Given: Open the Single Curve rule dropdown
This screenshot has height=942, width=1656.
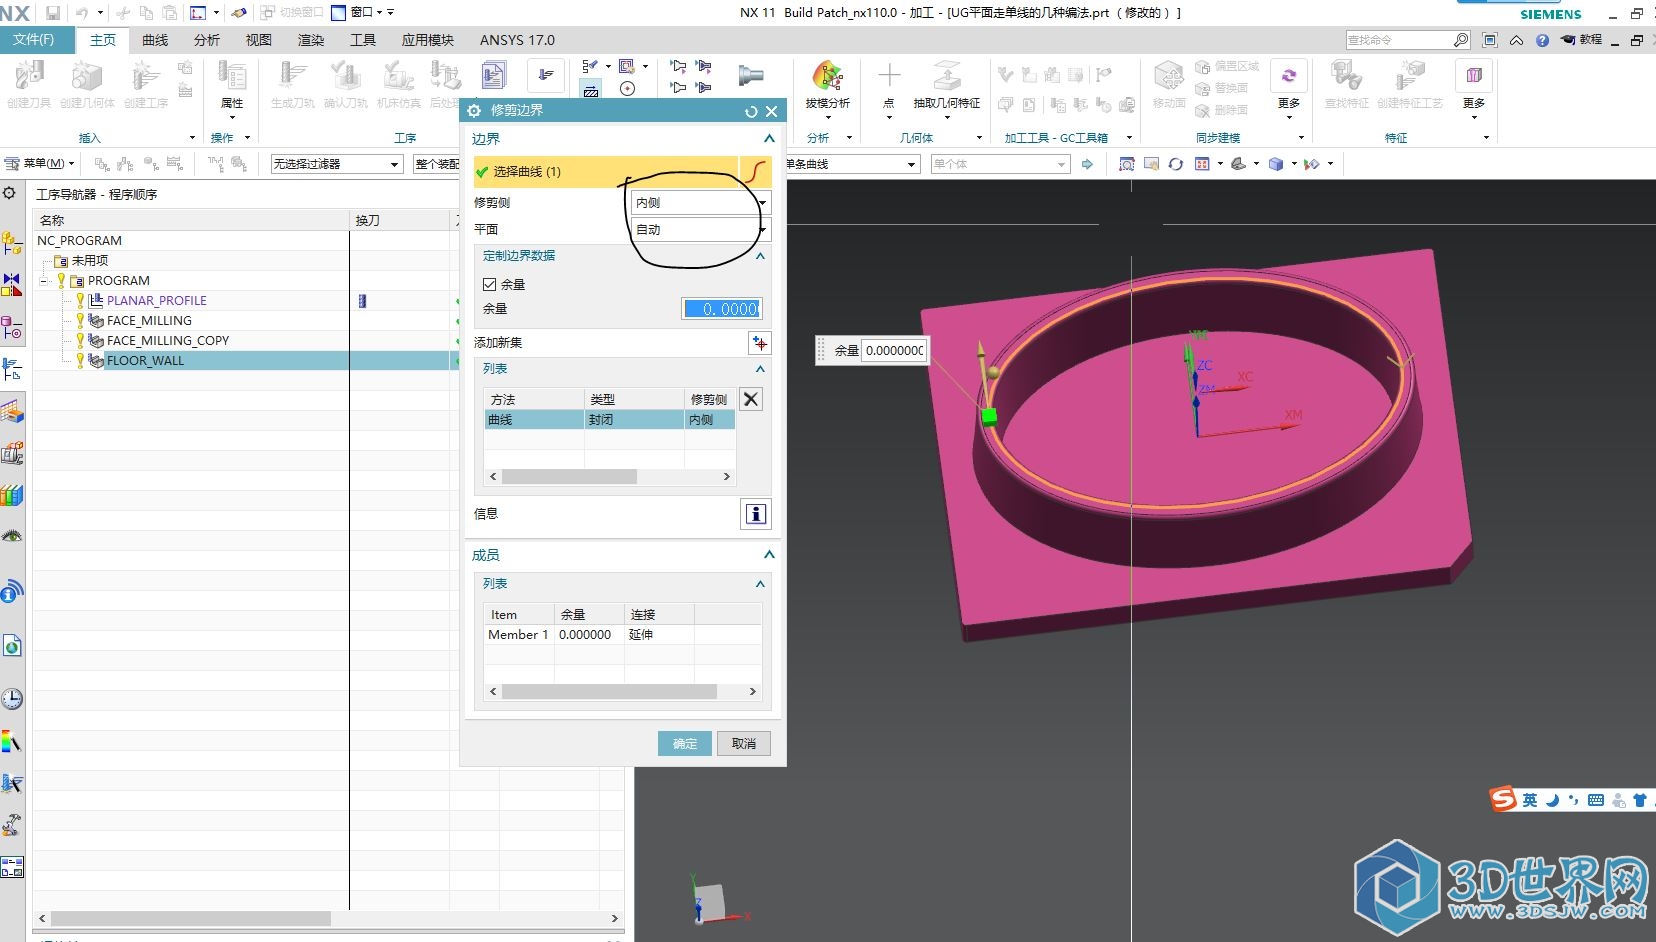Looking at the screenshot, I should click(x=852, y=164).
